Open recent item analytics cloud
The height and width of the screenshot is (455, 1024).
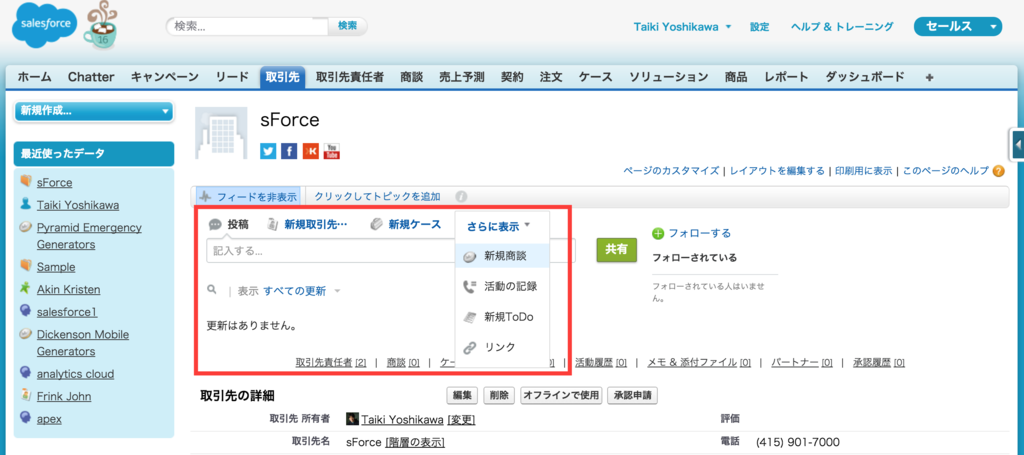tap(75, 374)
